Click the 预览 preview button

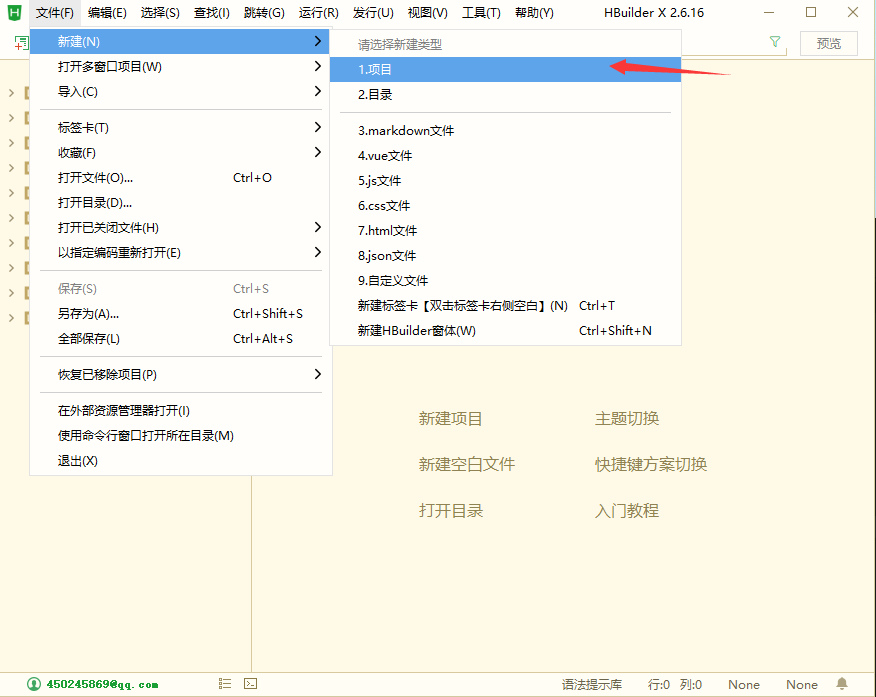point(828,43)
